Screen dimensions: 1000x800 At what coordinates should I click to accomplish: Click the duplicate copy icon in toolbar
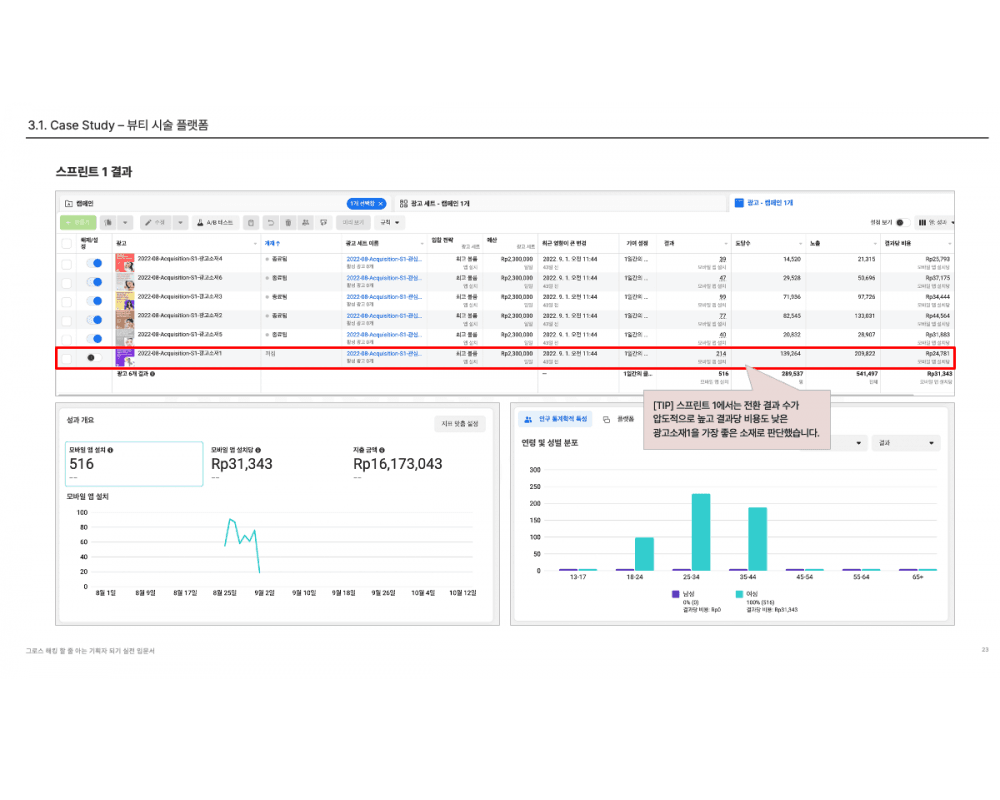pos(107,222)
